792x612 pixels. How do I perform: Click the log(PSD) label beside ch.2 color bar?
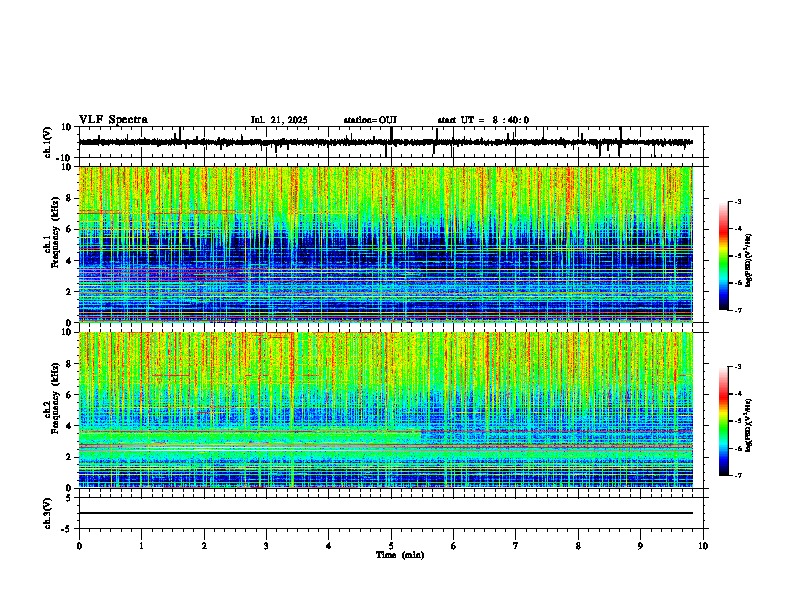tap(748, 425)
